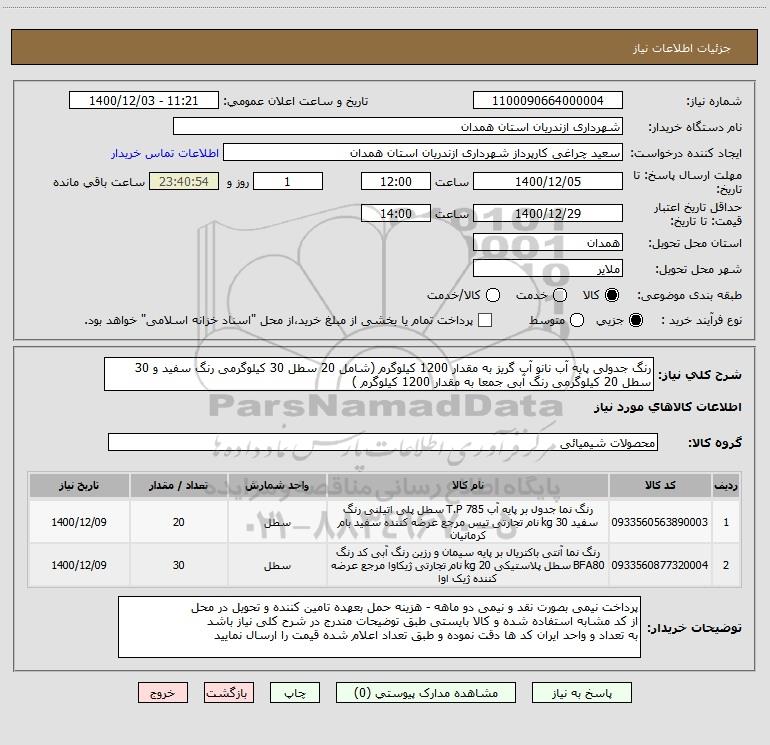Click the requester field سعید چراغی
770x745 pixels.
(x=423, y=153)
